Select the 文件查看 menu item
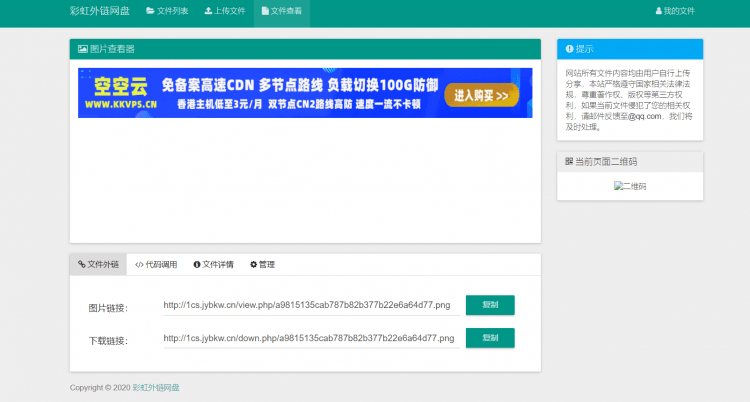Screen dimensions: 750x402 pos(282,11)
